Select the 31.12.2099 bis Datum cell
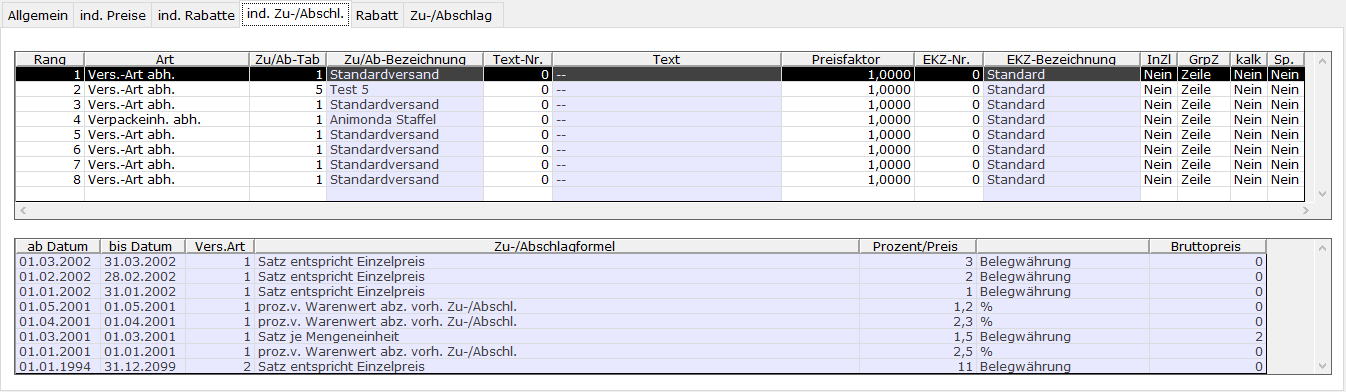Viewport: 1346px width, 392px height. coord(142,366)
